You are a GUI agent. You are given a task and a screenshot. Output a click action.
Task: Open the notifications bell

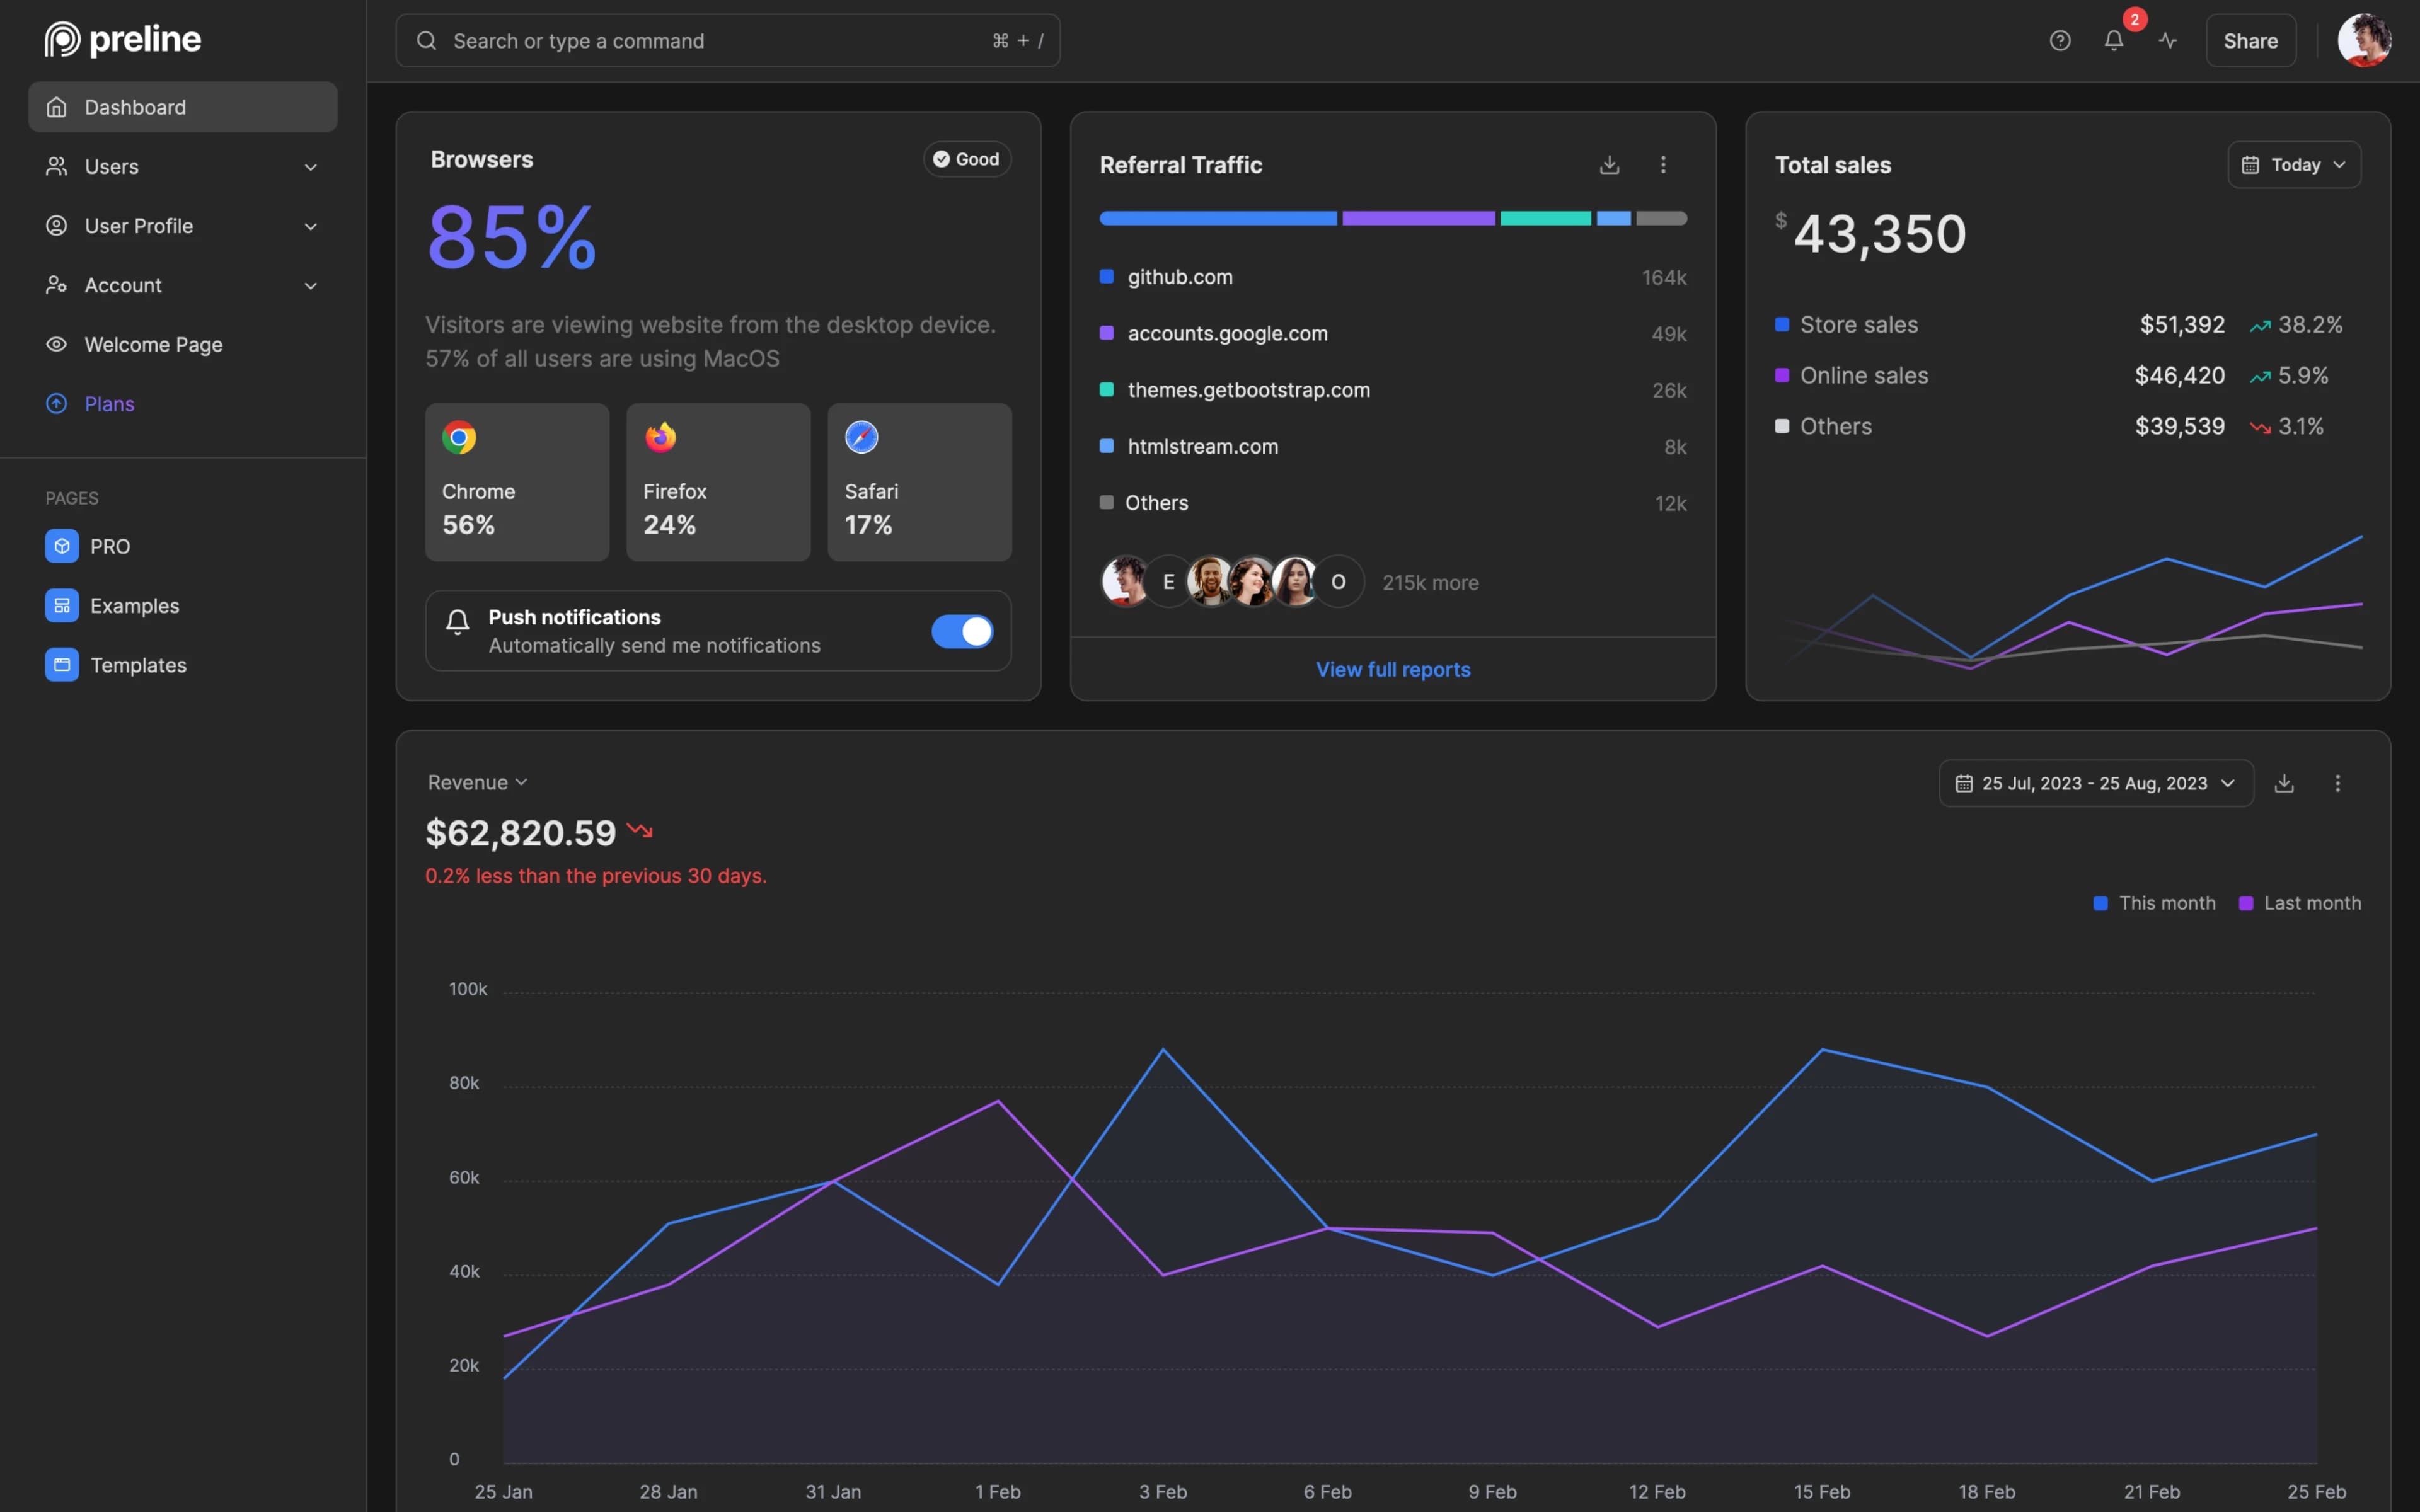(x=2113, y=40)
